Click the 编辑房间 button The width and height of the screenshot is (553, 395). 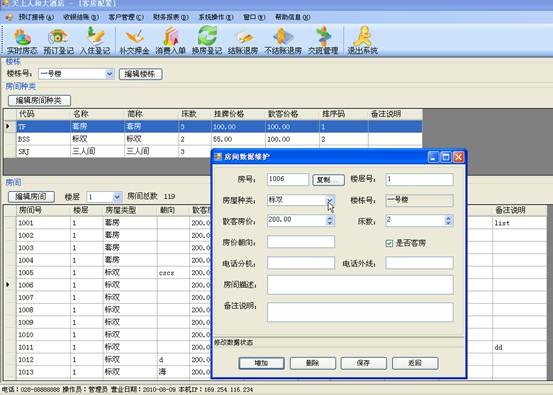tap(31, 196)
